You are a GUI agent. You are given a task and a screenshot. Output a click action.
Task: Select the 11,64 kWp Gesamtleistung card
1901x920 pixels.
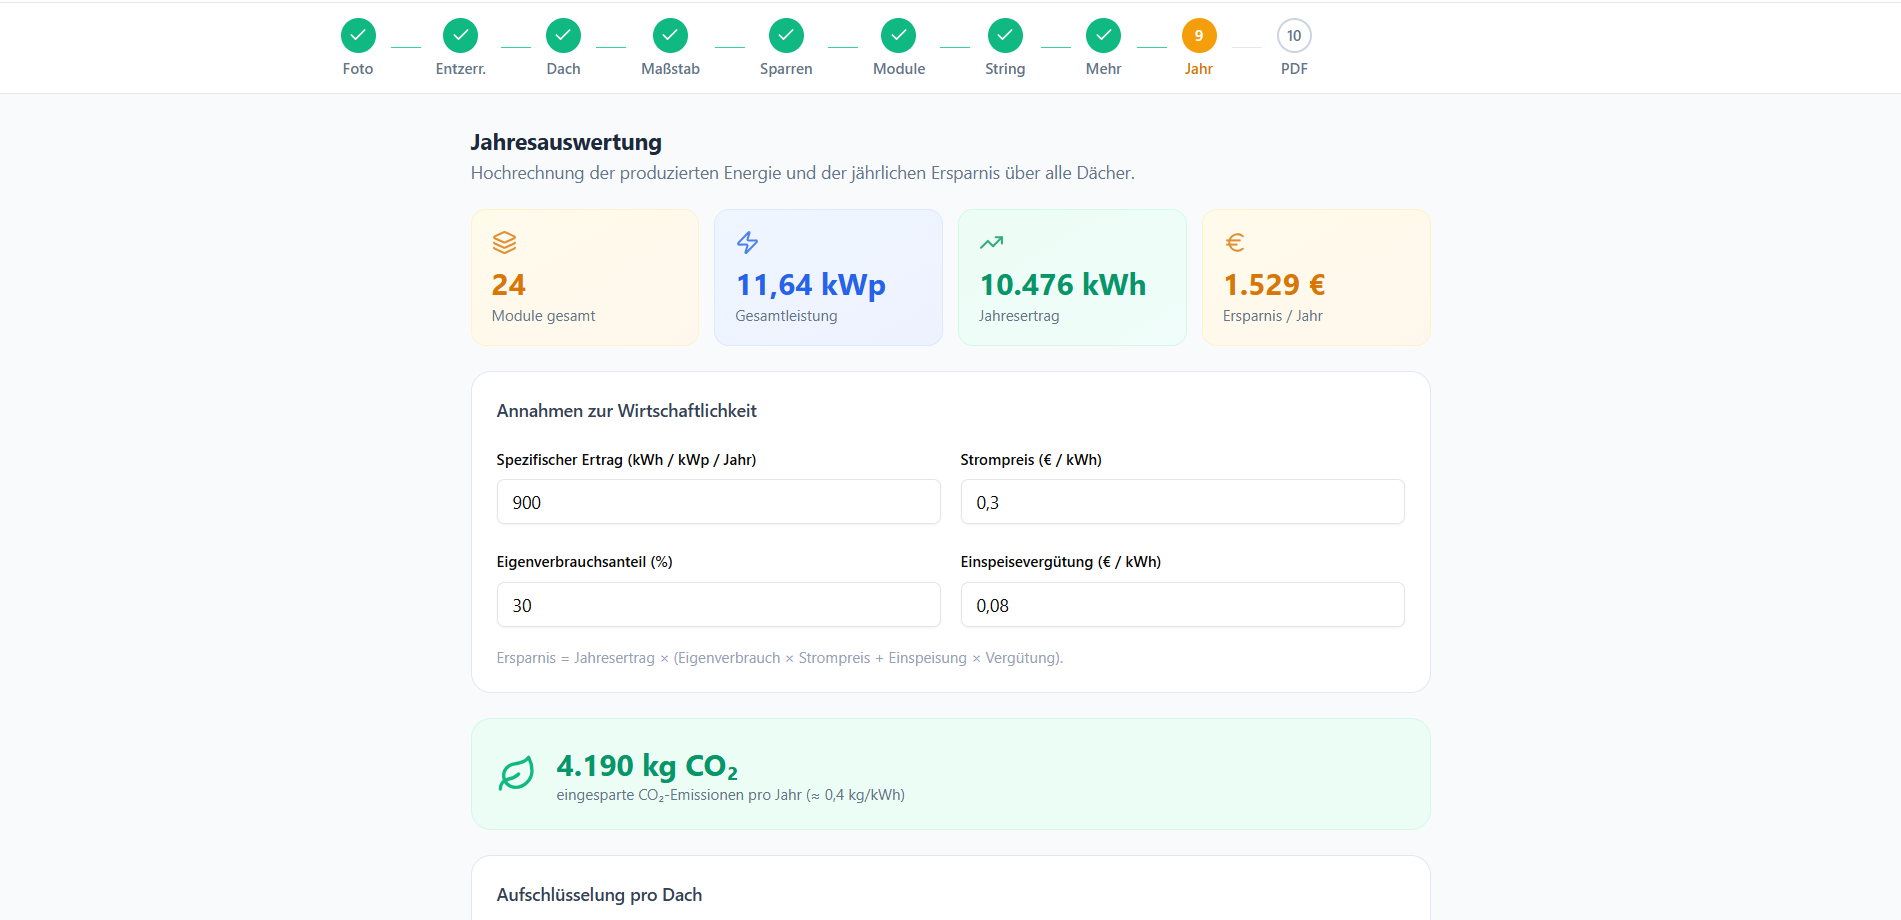coord(828,278)
